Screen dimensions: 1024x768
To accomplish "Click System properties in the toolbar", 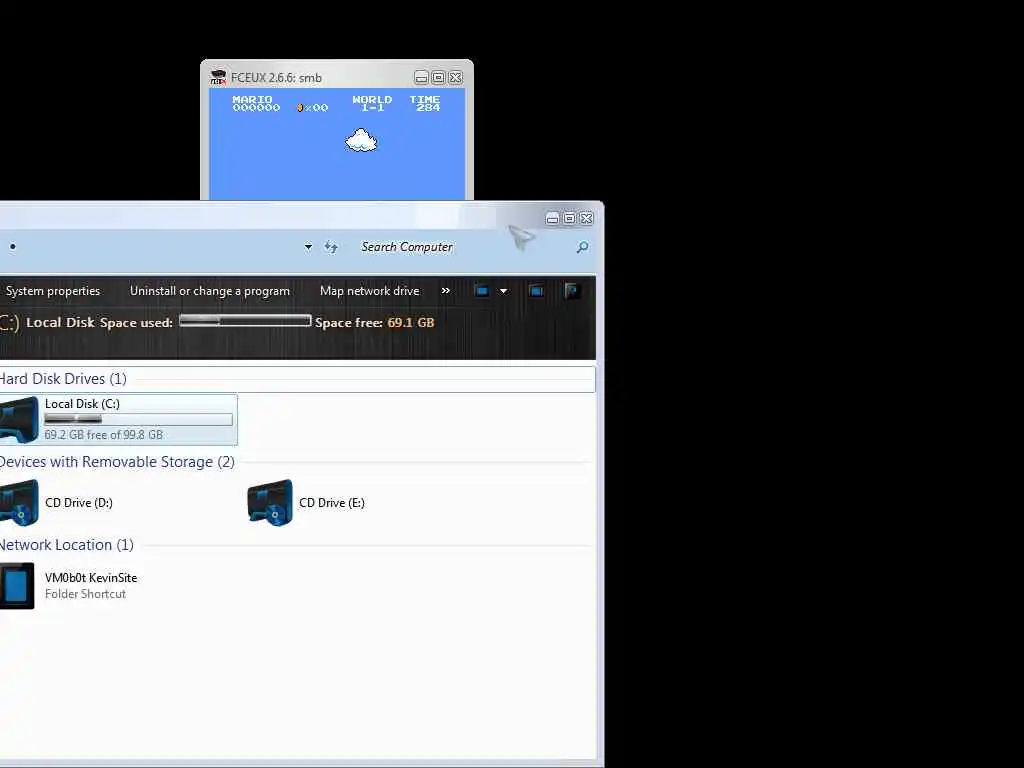I will (53, 291).
